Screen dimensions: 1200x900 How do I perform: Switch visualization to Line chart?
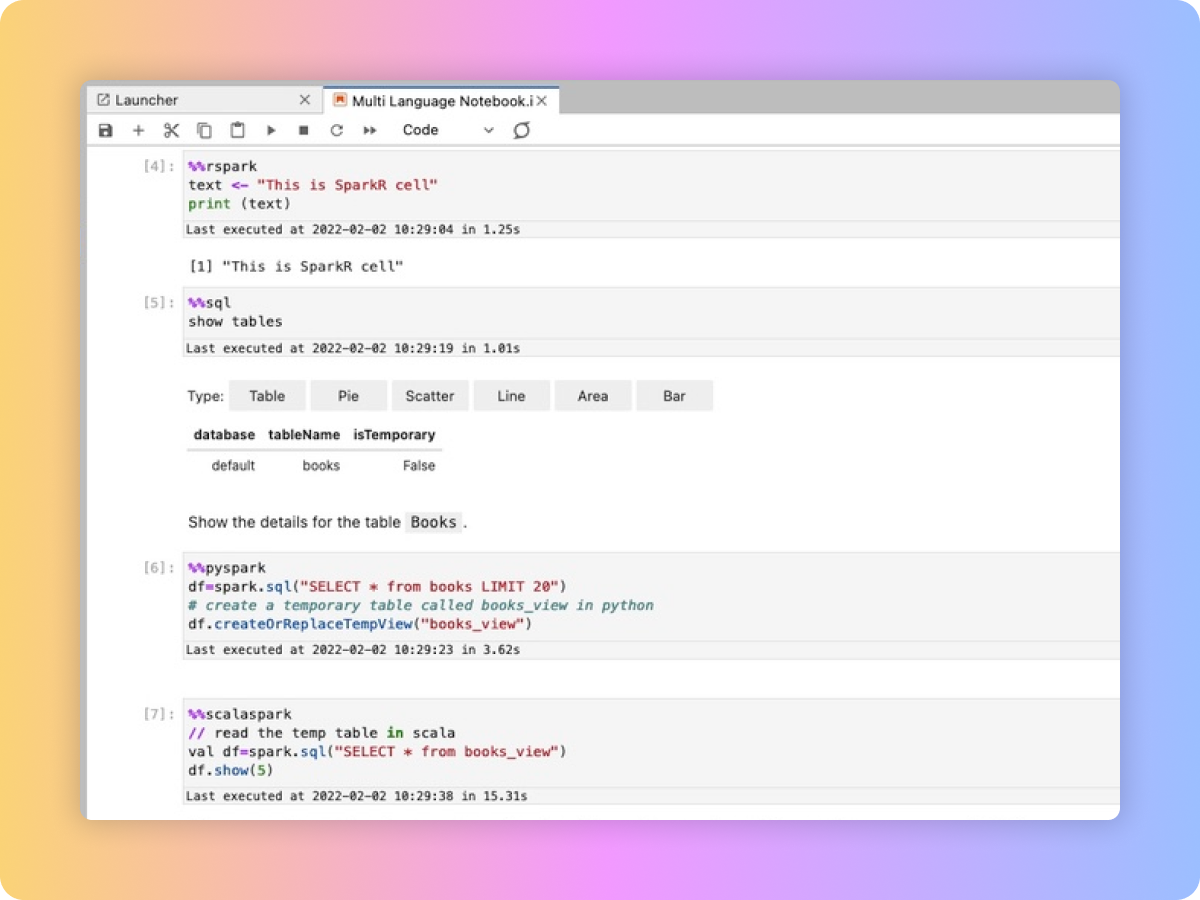pos(511,395)
